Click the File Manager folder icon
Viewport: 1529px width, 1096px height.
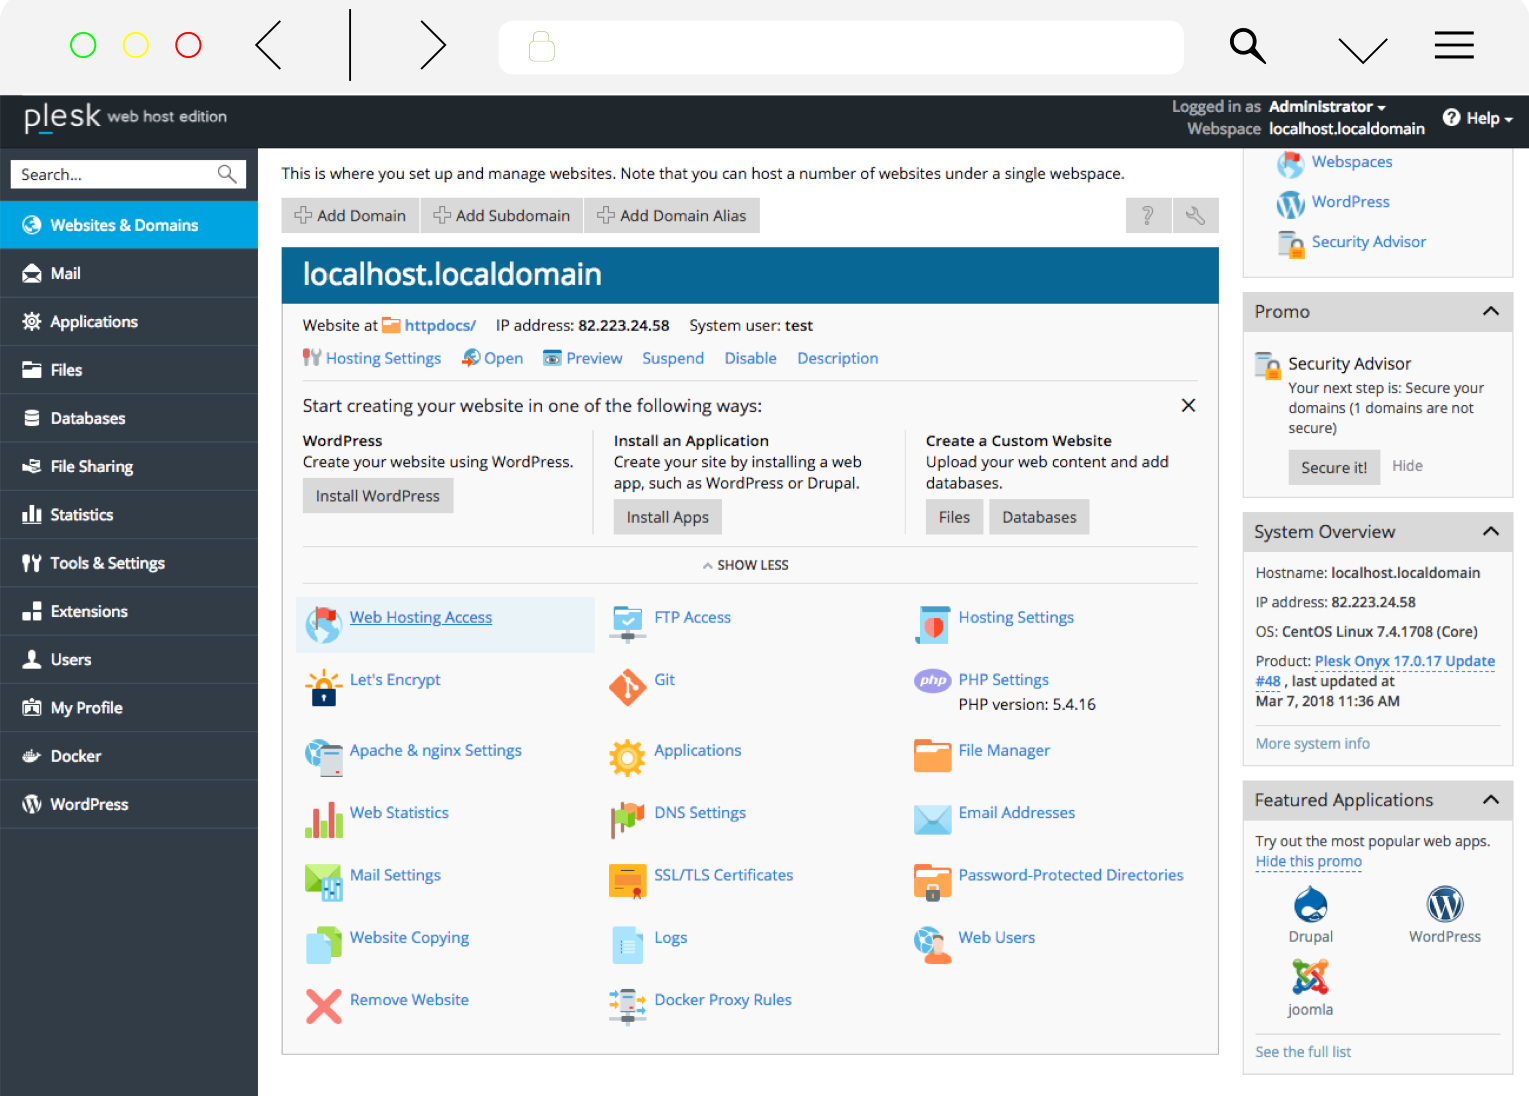click(x=932, y=756)
